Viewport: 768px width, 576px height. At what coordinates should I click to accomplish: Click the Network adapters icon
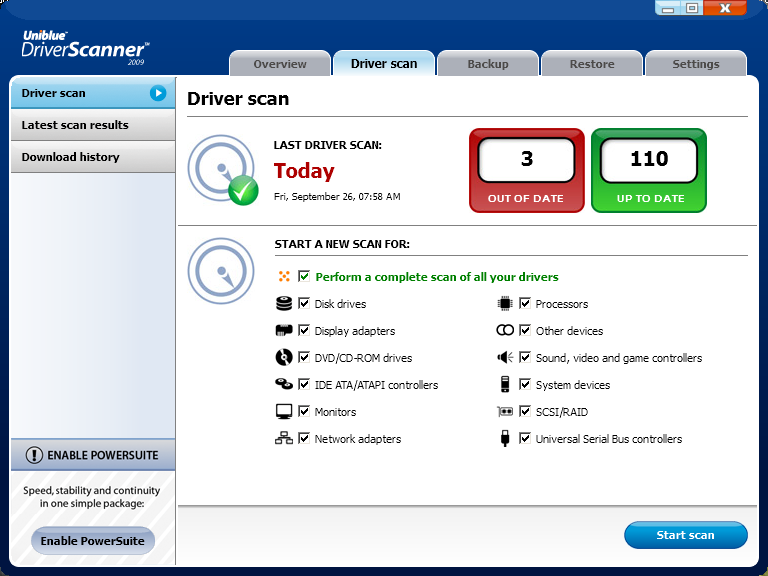284,438
